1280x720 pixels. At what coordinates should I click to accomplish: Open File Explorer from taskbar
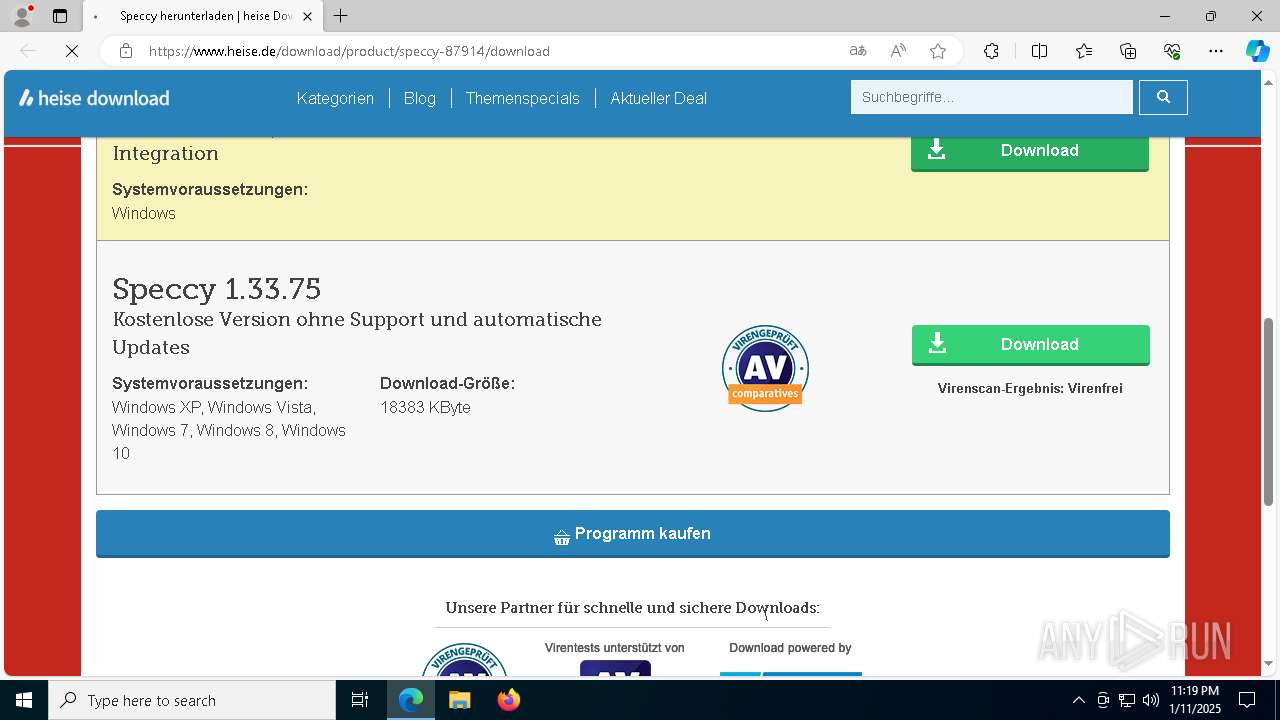pyautogui.click(x=459, y=700)
